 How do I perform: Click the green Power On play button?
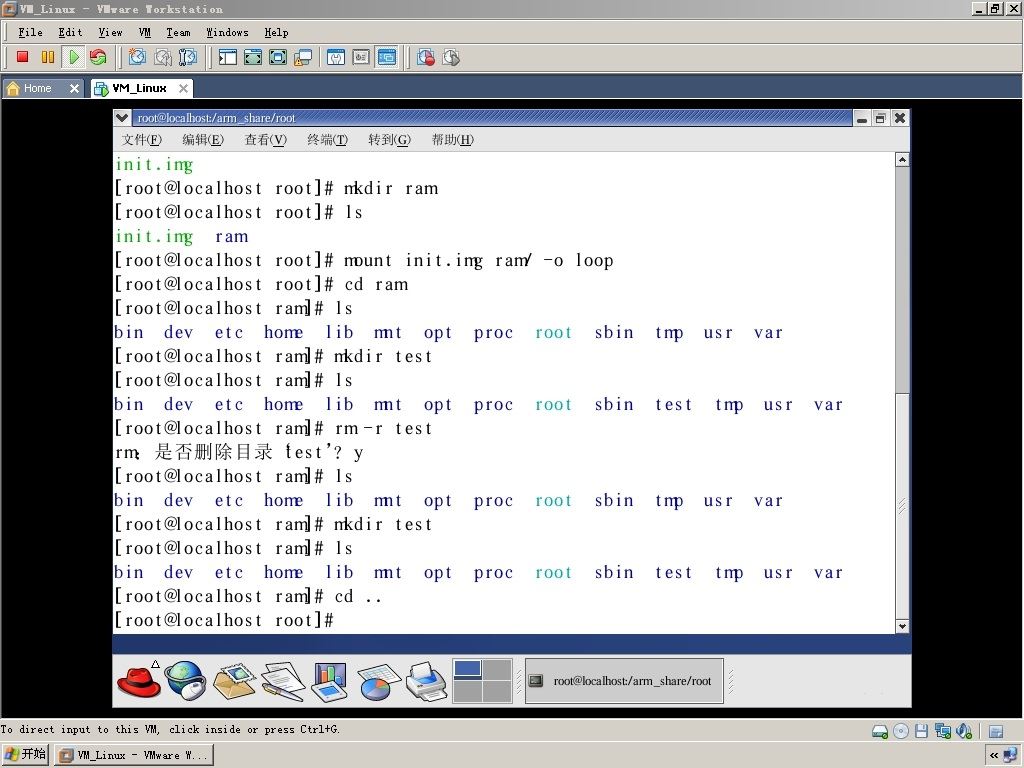pos(73,57)
